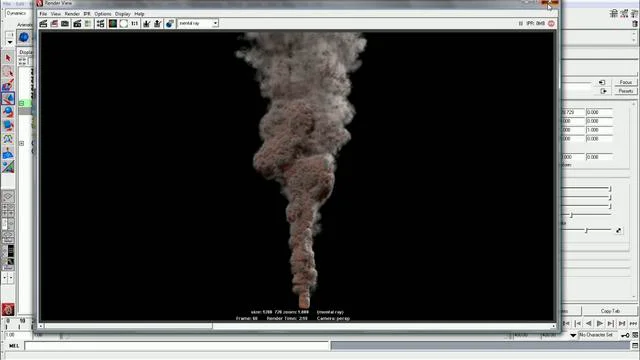Select the Rotate tool in Maya toolbox
Screen dimensions: 640x360
pyautogui.click(x=8, y=112)
